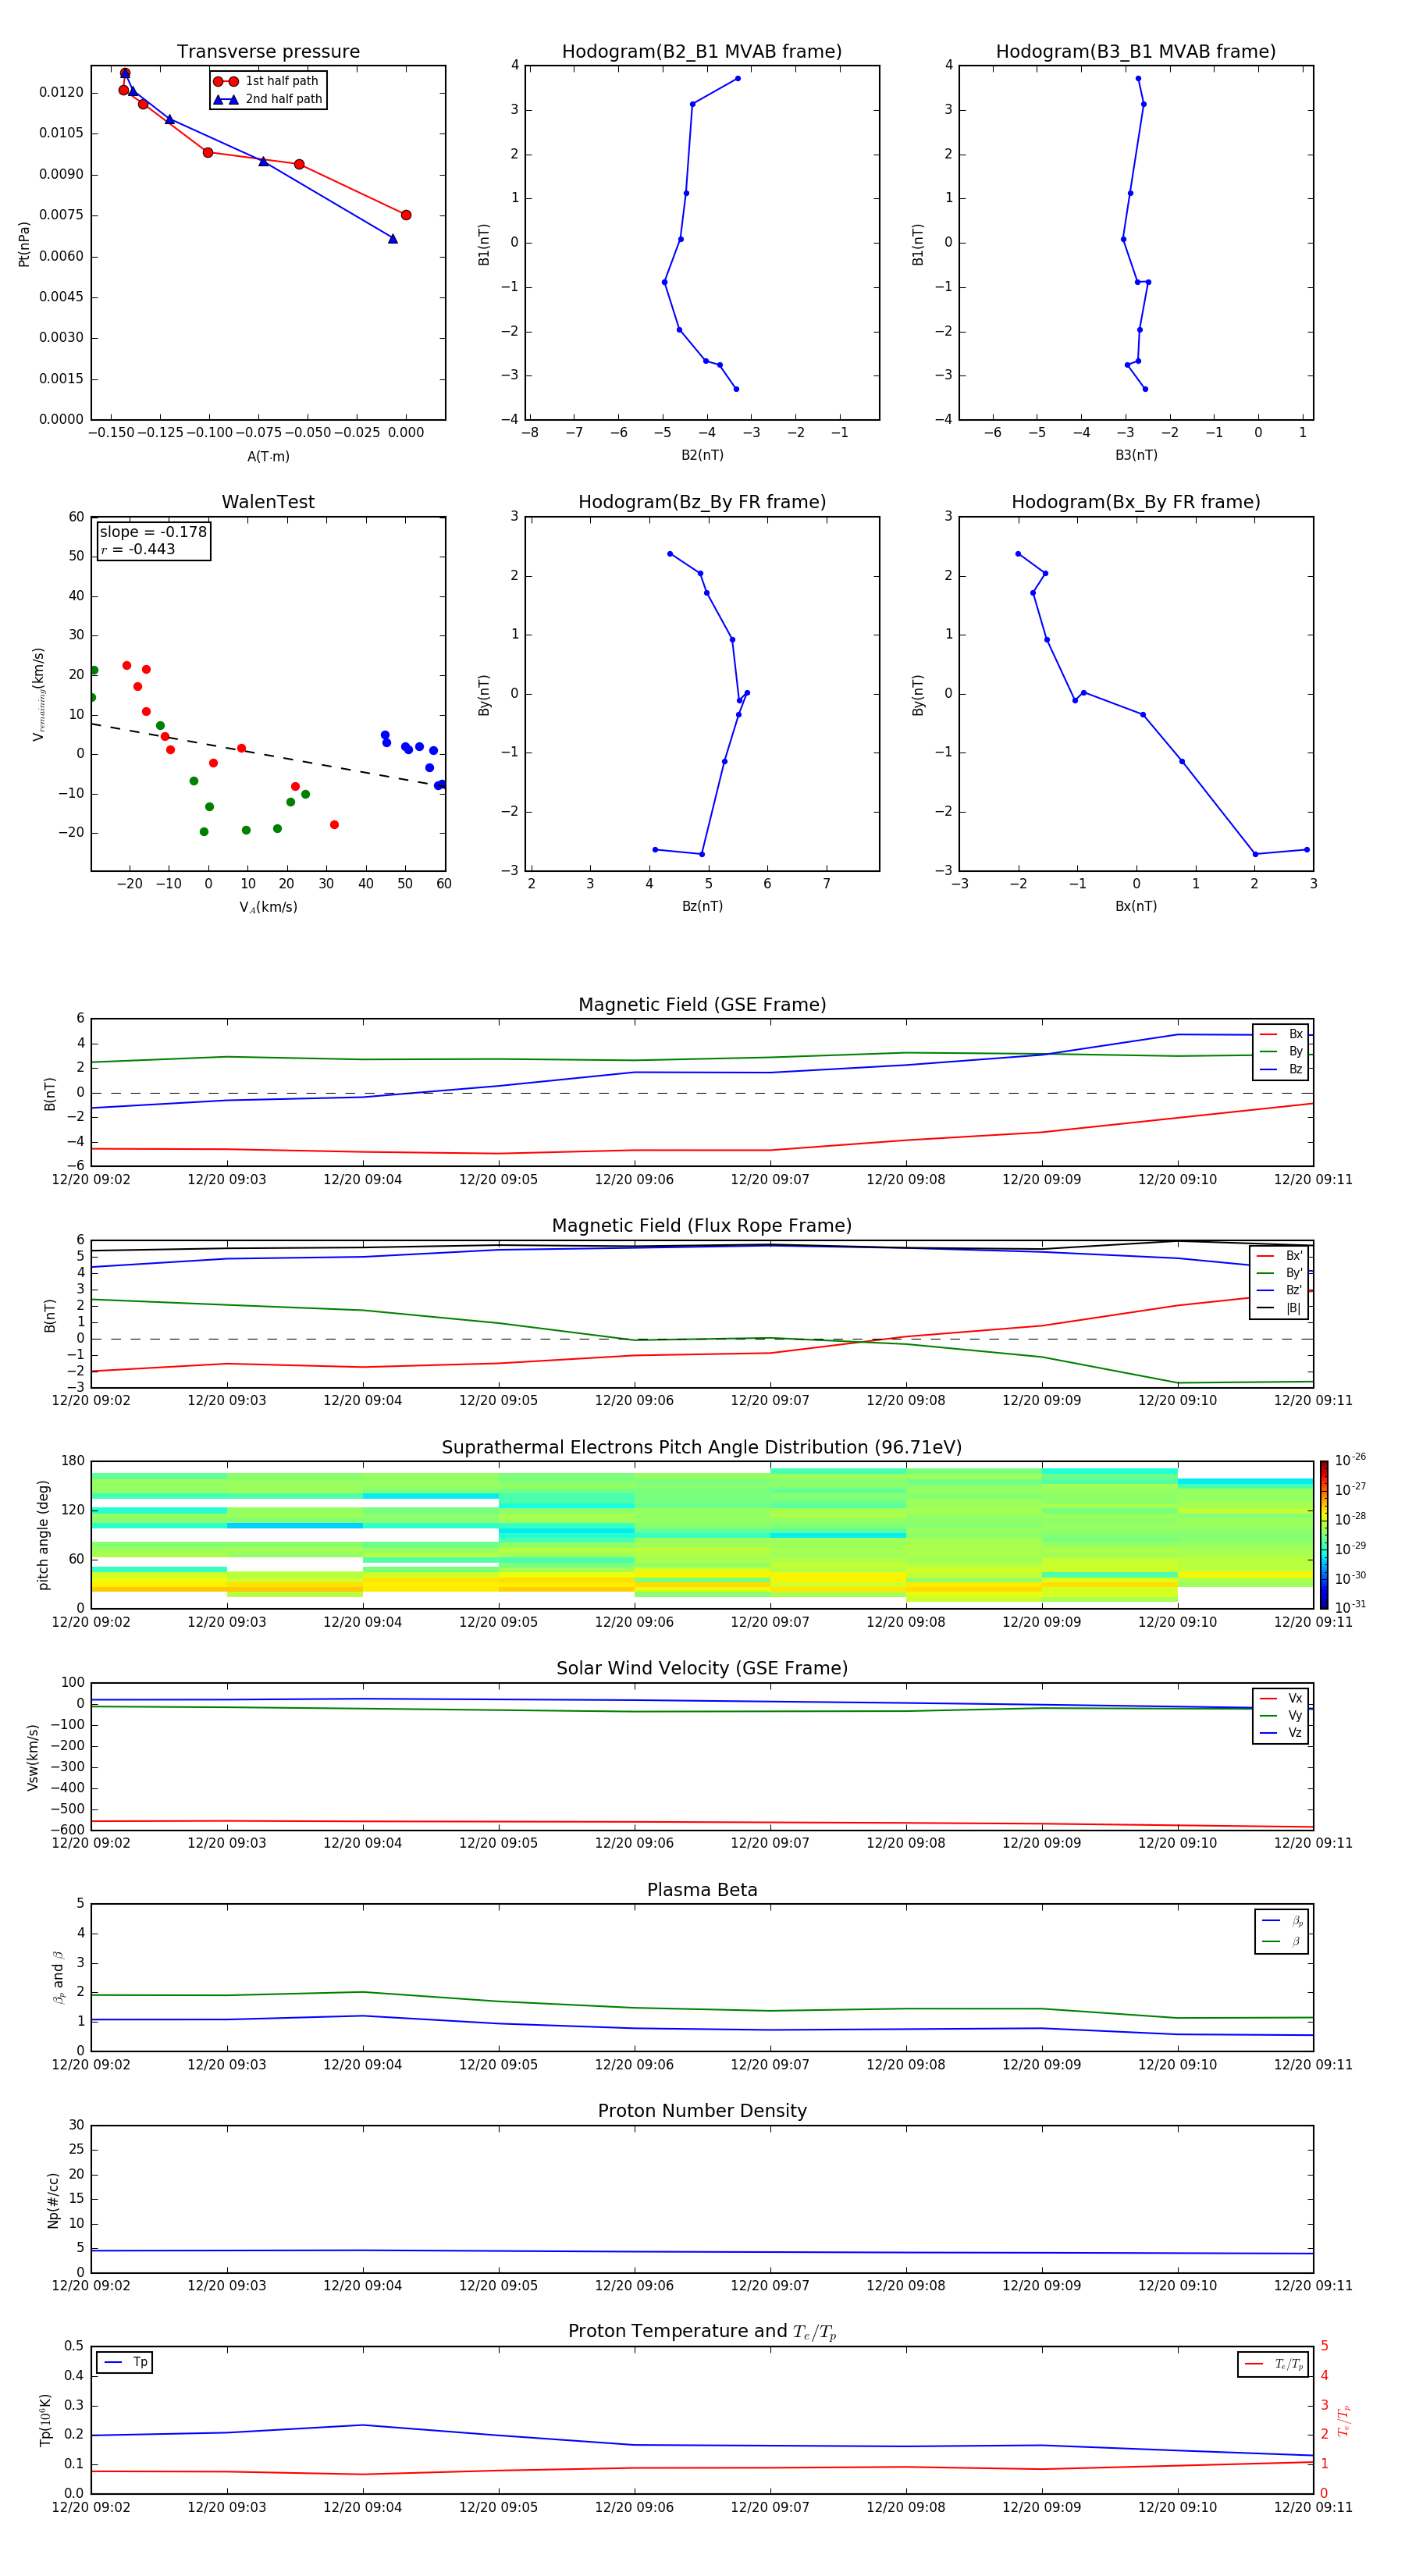Select the Bz' entry in Flux Rope legend
This screenshot has height=2576, width=1405.
(1279, 1290)
